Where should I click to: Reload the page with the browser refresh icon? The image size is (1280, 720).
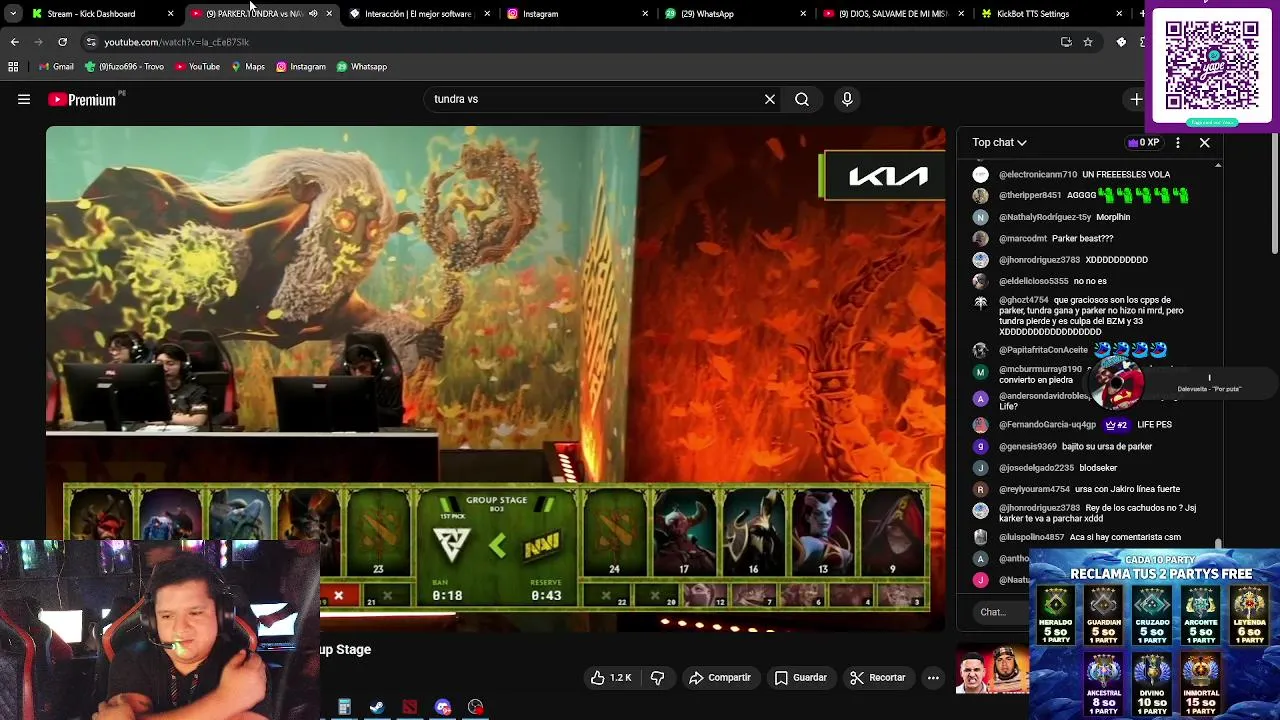[62, 42]
